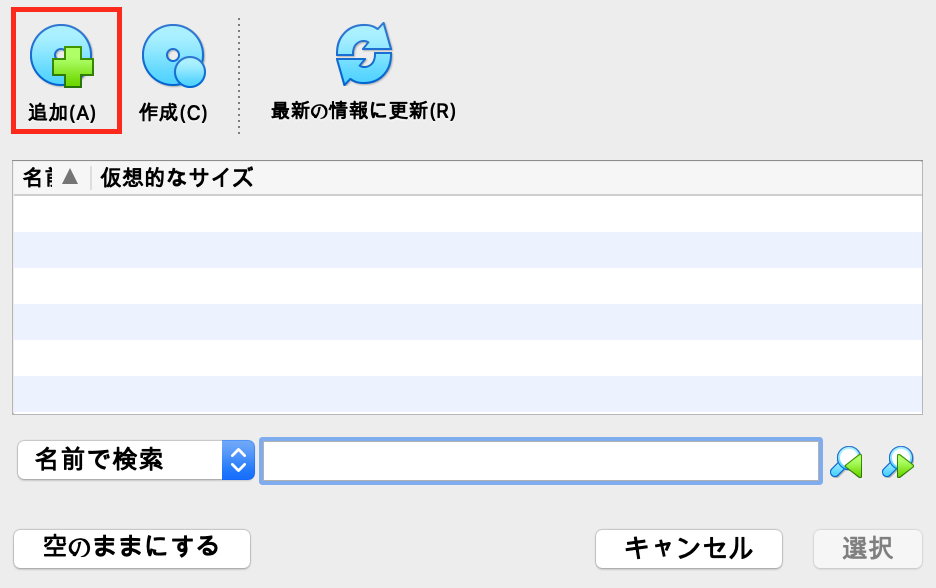
Task: Click the dotted toolbar separator line
Action: click(239, 76)
